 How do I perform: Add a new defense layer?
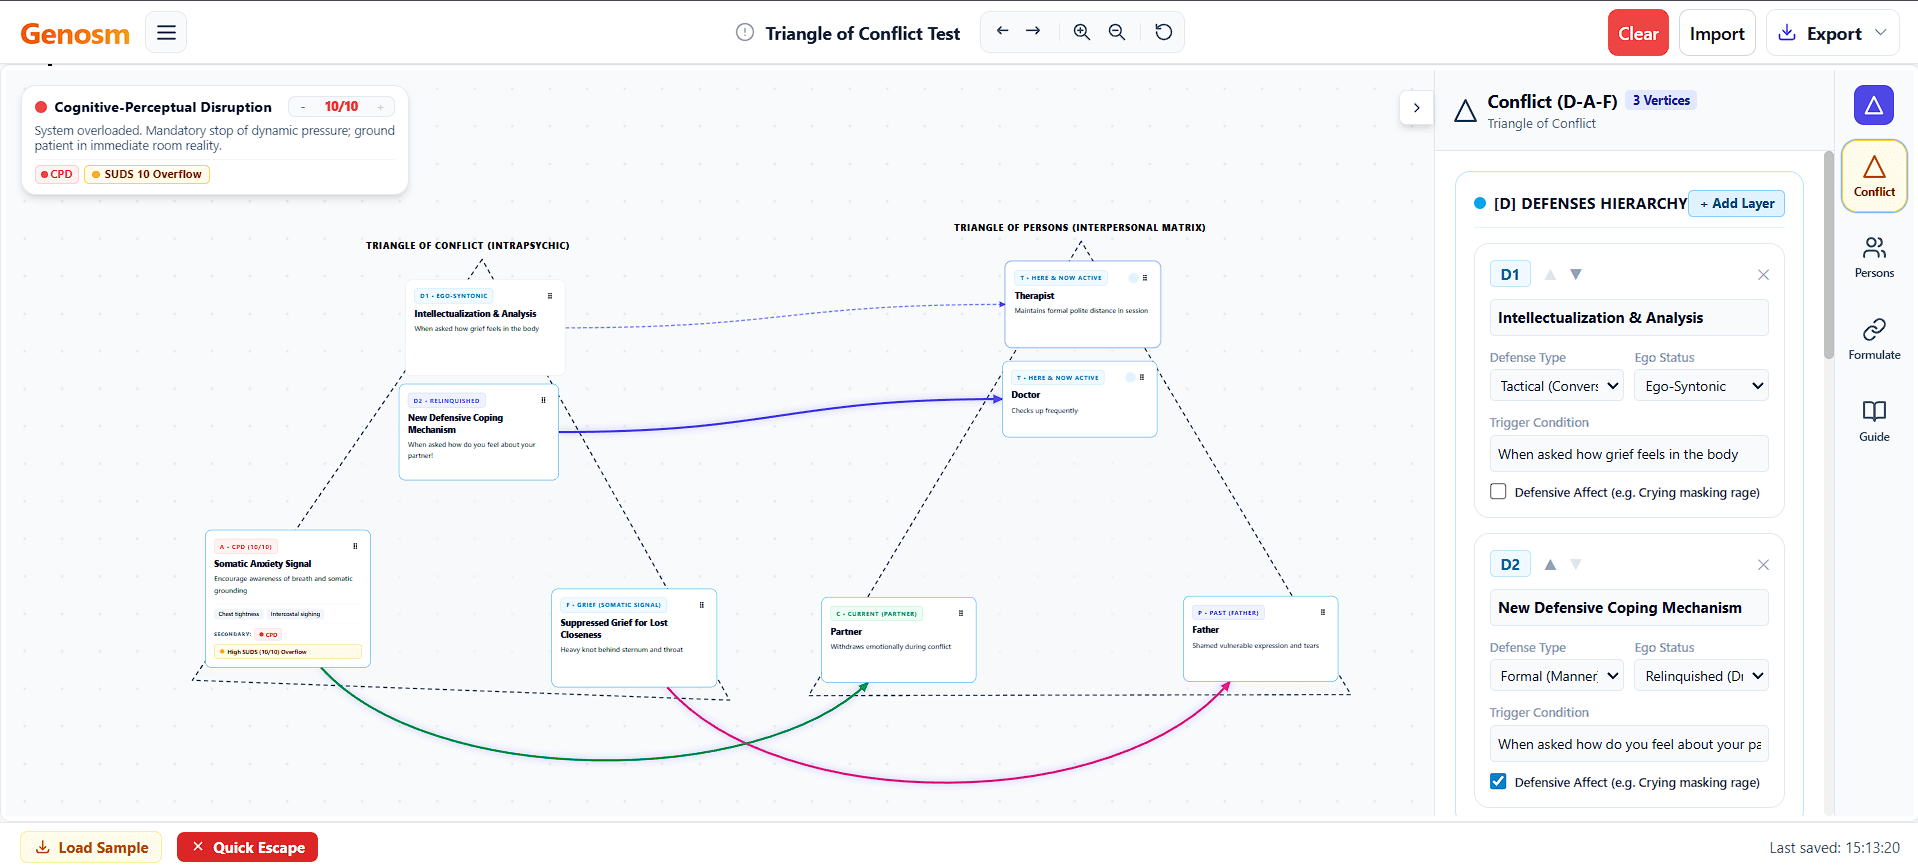click(1737, 203)
